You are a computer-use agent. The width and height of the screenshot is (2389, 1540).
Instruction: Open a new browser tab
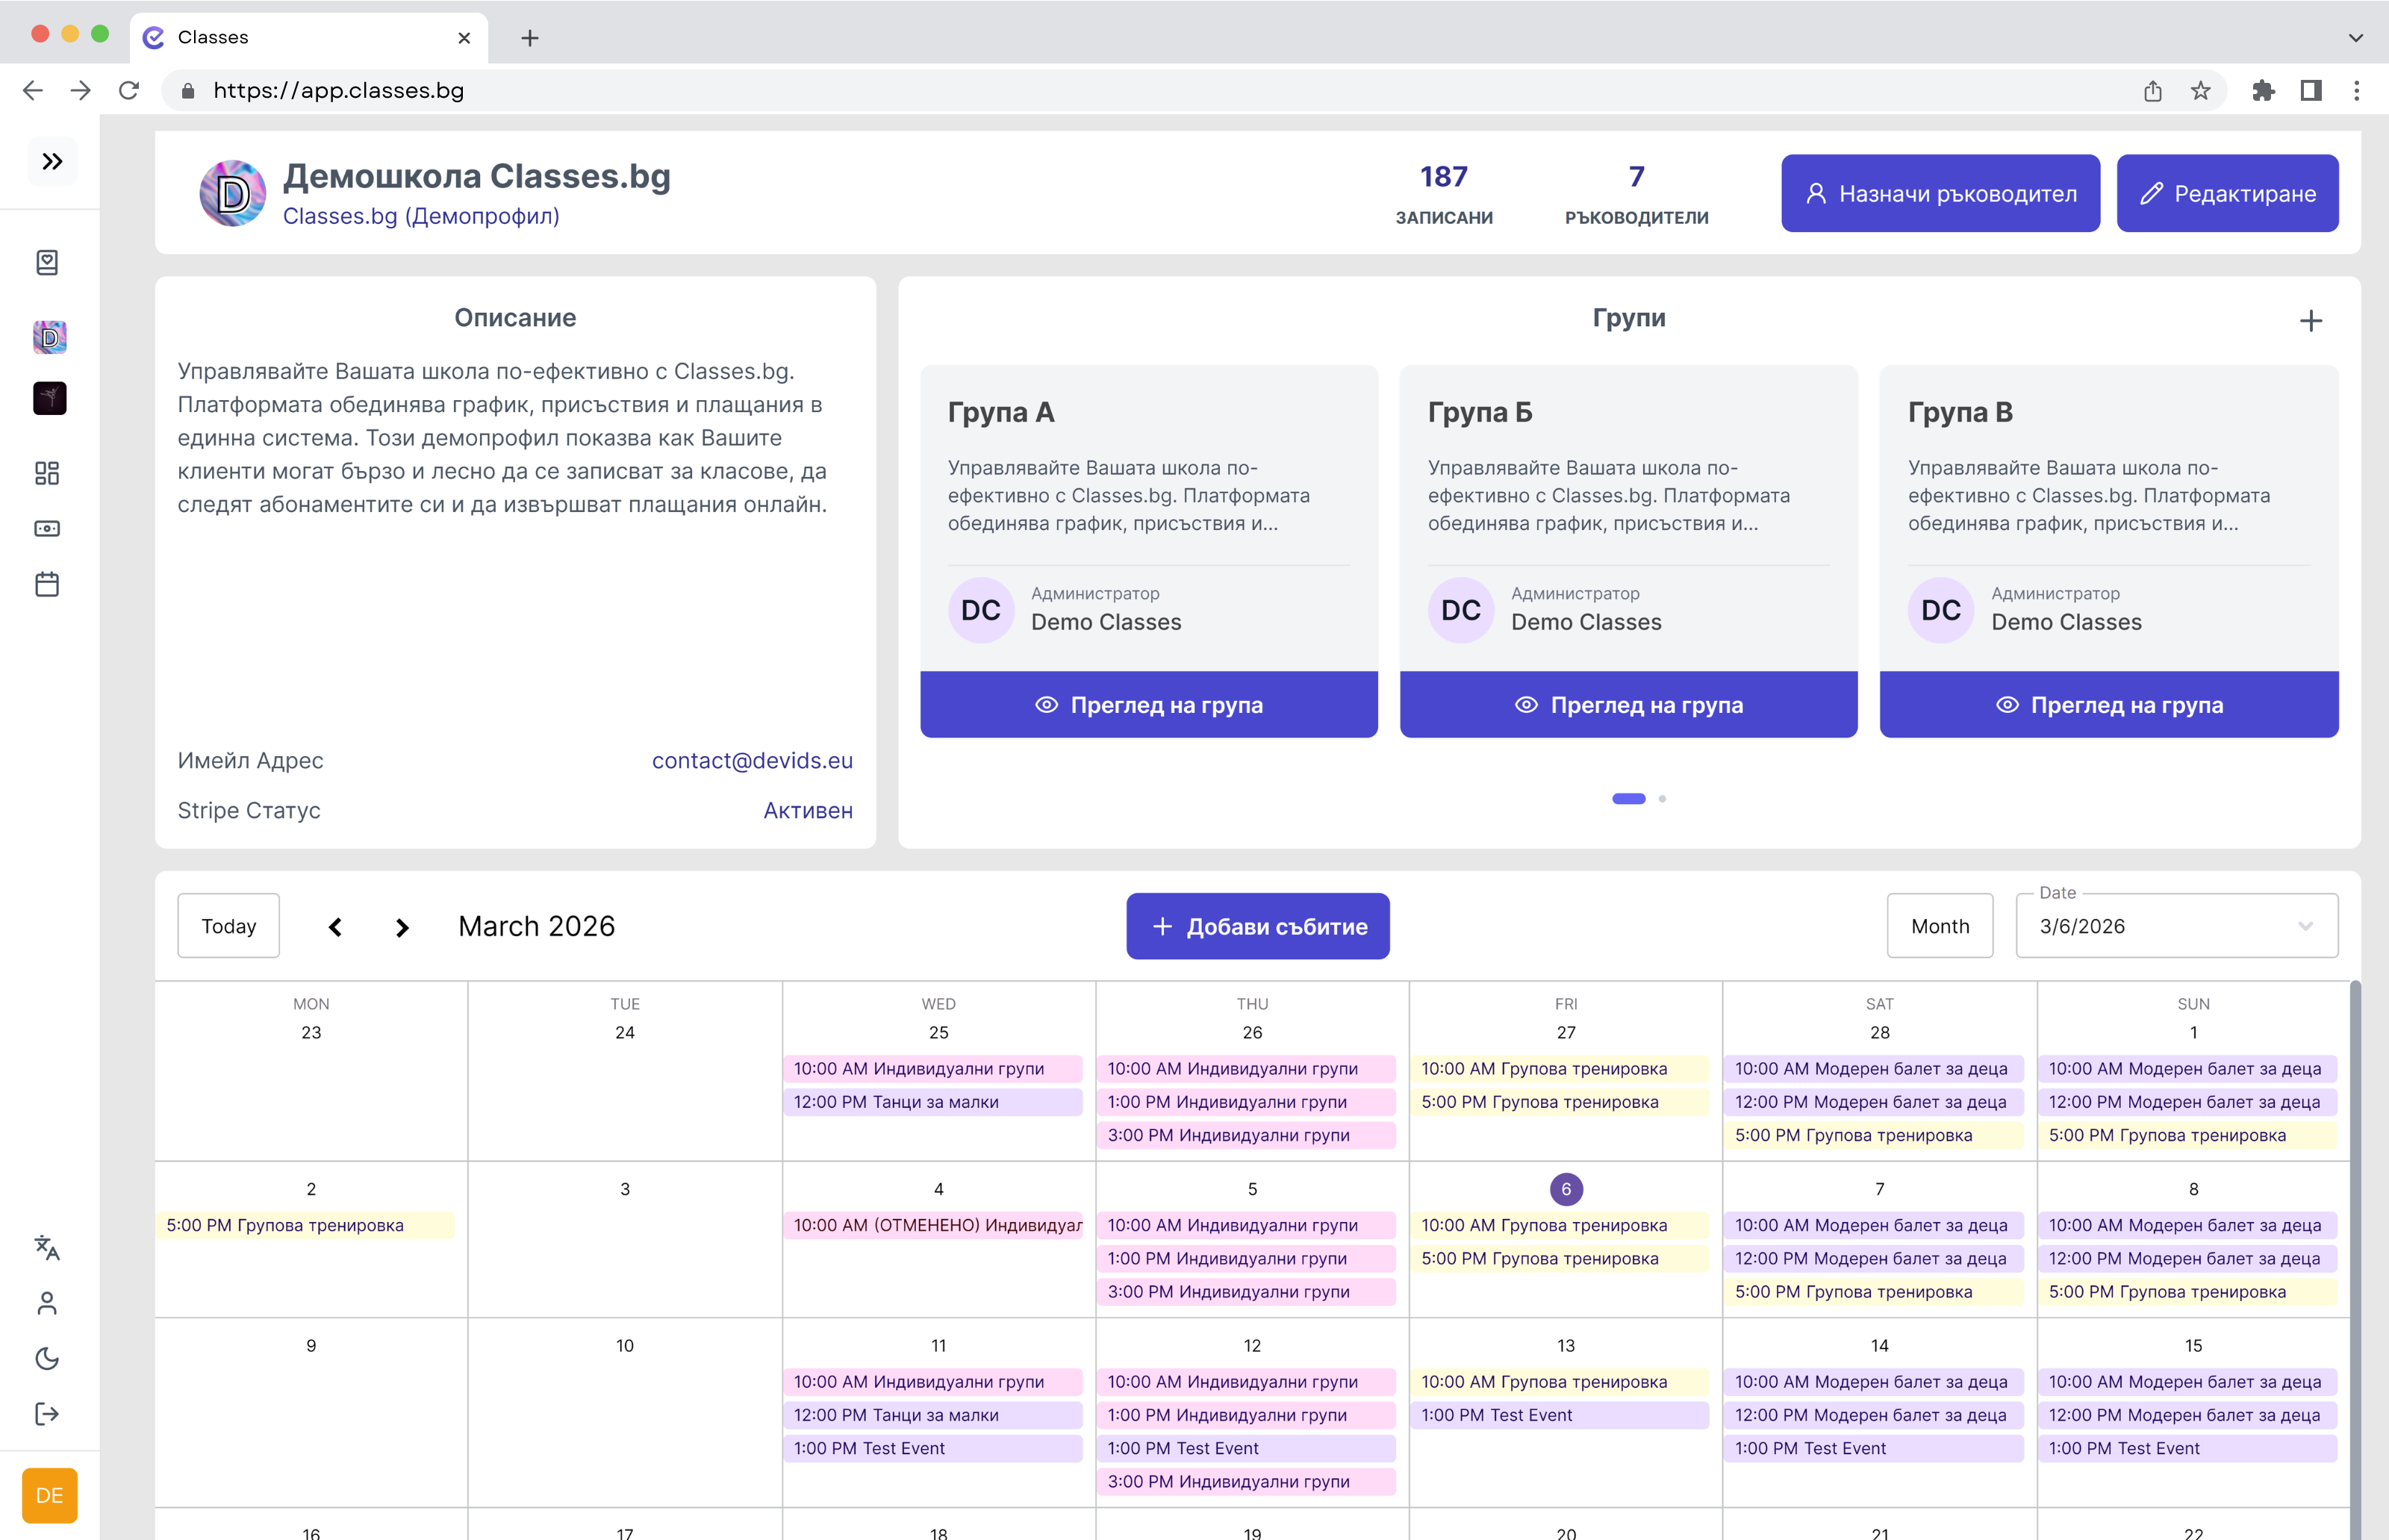click(x=530, y=38)
